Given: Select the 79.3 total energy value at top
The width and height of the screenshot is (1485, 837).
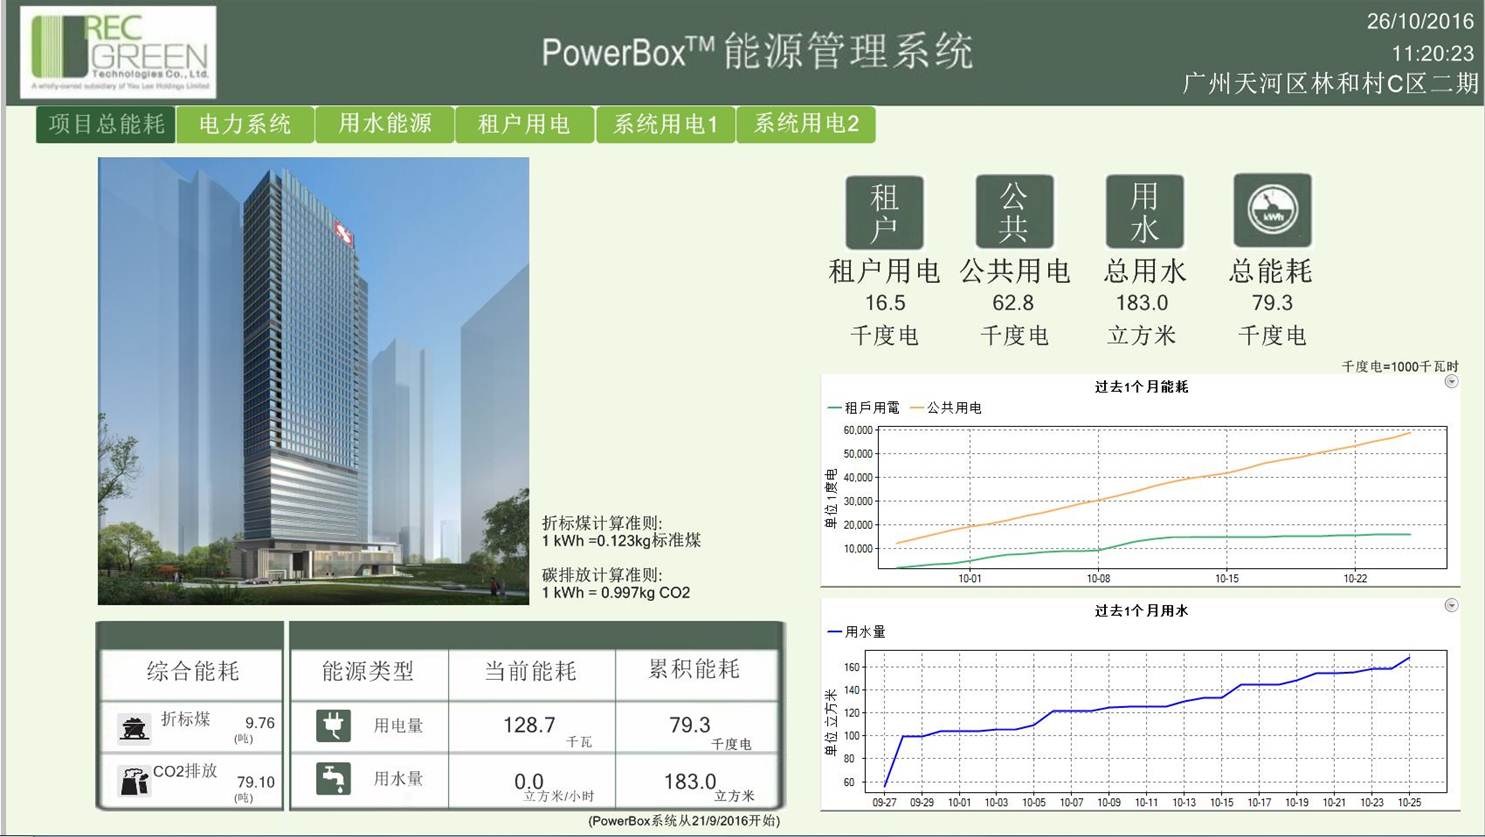Looking at the screenshot, I should tap(1272, 303).
